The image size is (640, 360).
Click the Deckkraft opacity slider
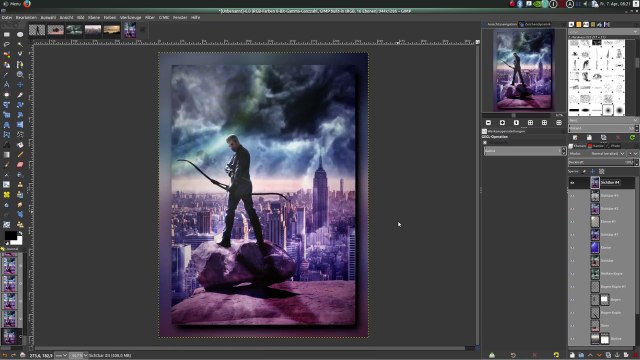[601, 162]
